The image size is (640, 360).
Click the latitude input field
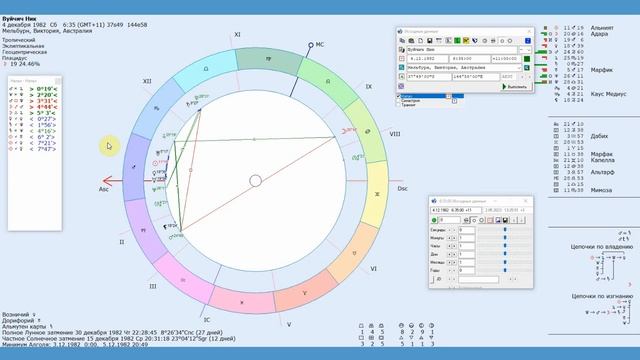(429, 77)
